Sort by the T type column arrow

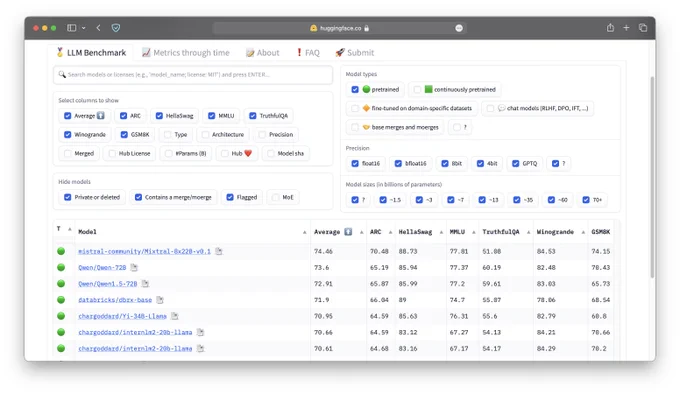point(69,229)
